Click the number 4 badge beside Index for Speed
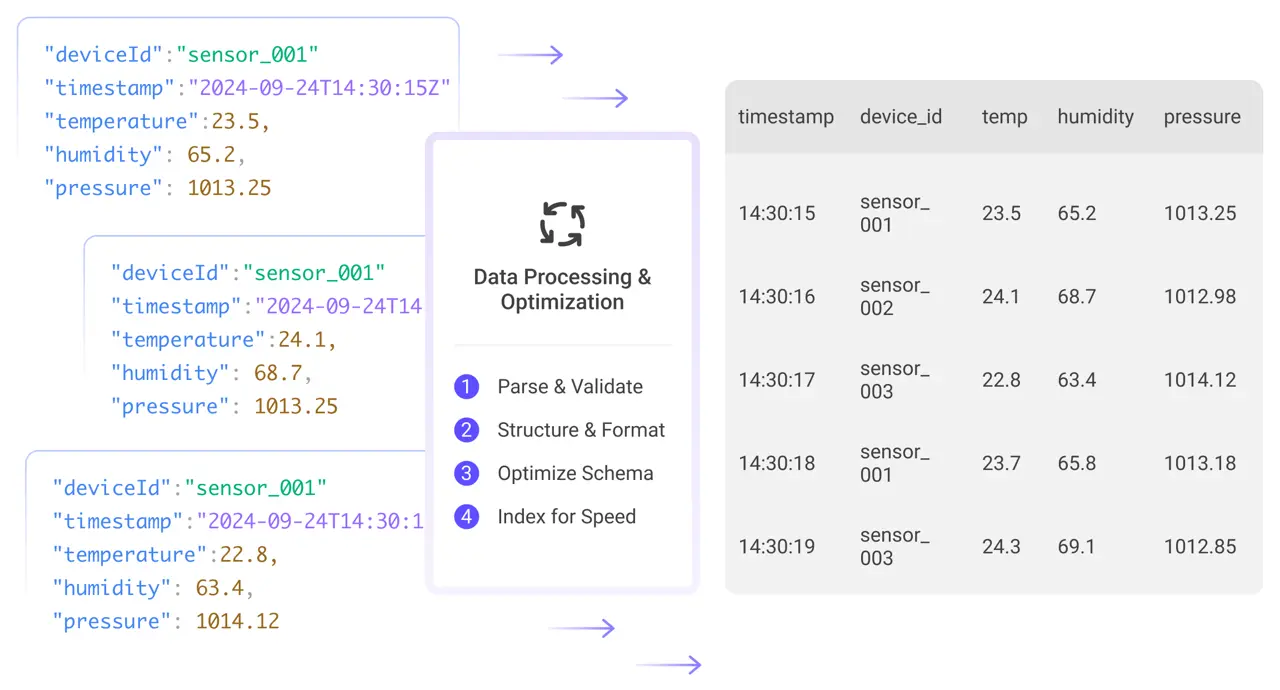The image size is (1280, 690). pyautogui.click(x=466, y=517)
